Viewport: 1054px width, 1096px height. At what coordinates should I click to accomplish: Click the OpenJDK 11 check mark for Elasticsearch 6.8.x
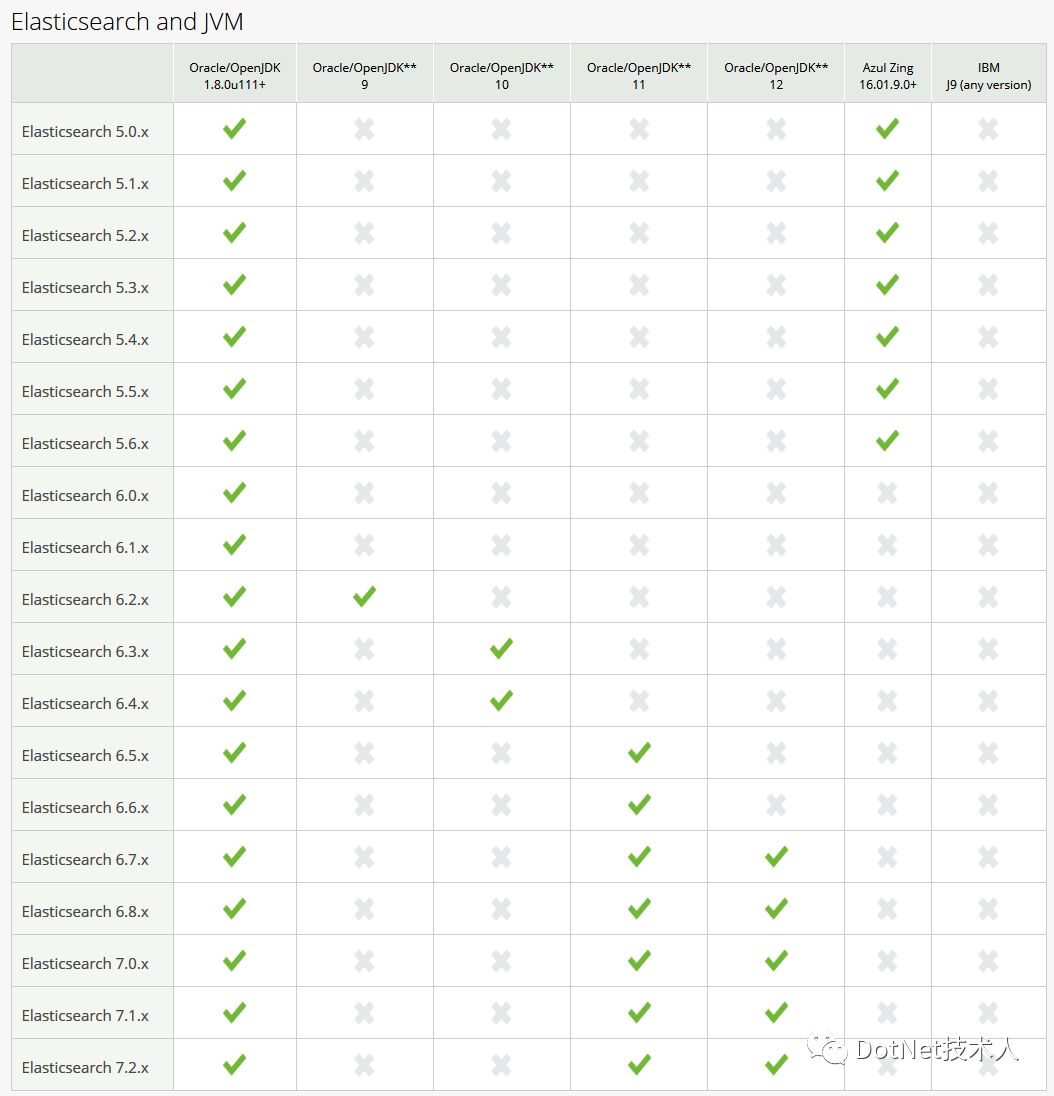click(x=639, y=909)
